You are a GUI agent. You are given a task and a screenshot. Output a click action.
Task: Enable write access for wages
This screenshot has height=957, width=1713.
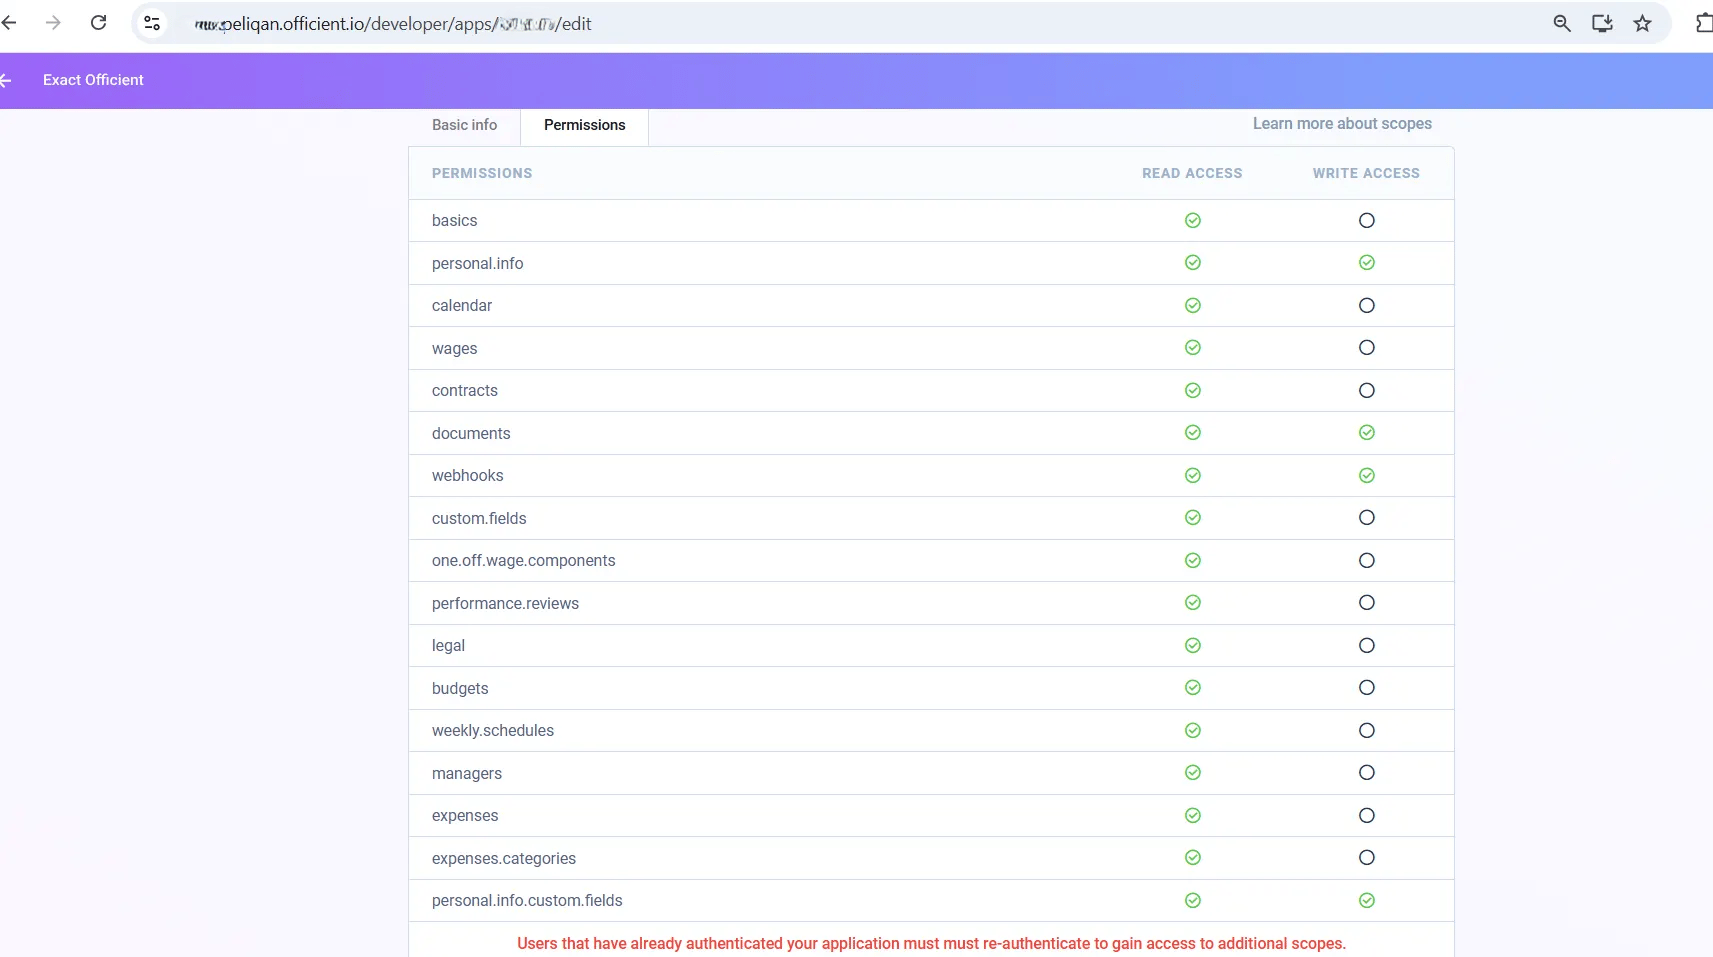[x=1366, y=348]
